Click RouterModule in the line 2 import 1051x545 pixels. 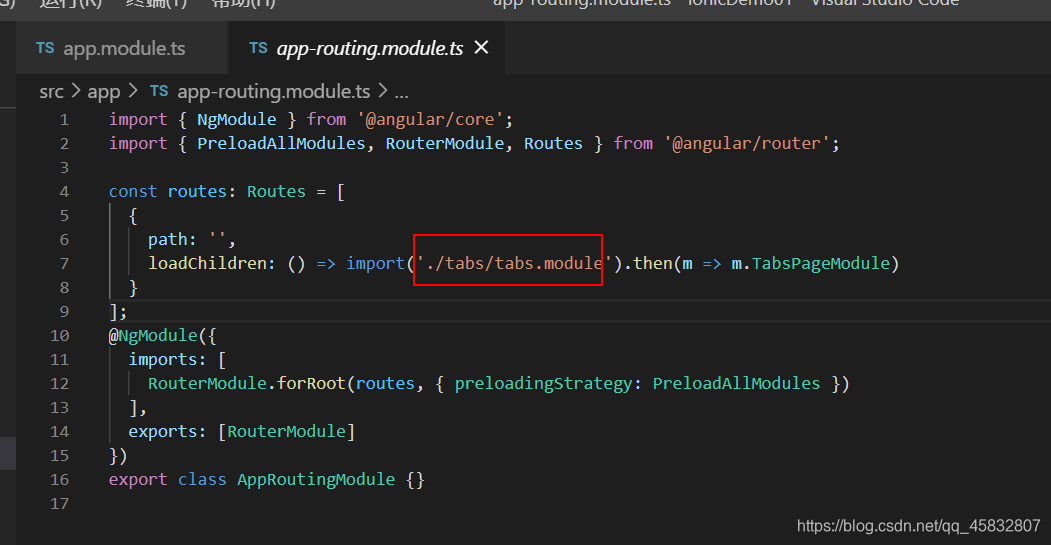point(444,143)
